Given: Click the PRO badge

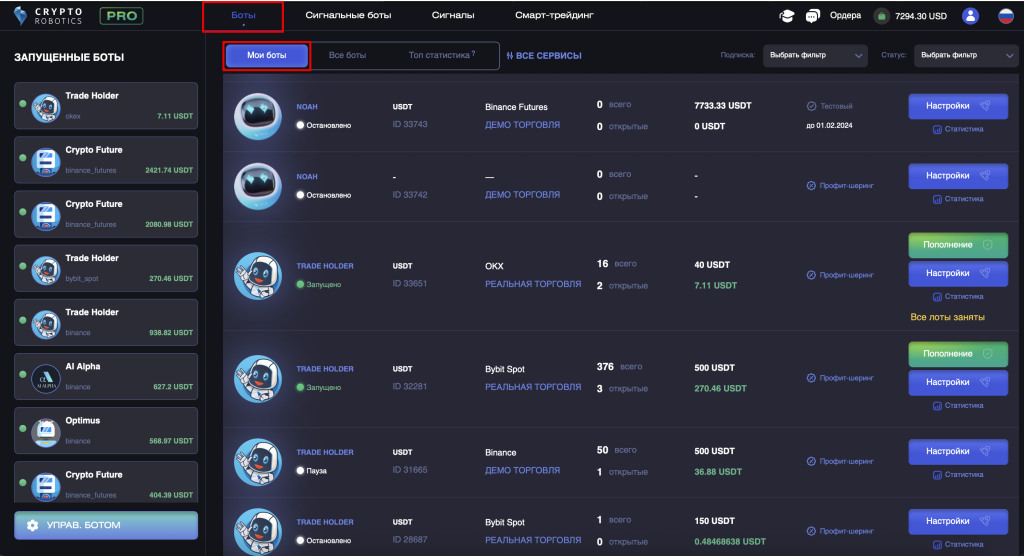Looking at the screenshot, I should pos(121,16).
